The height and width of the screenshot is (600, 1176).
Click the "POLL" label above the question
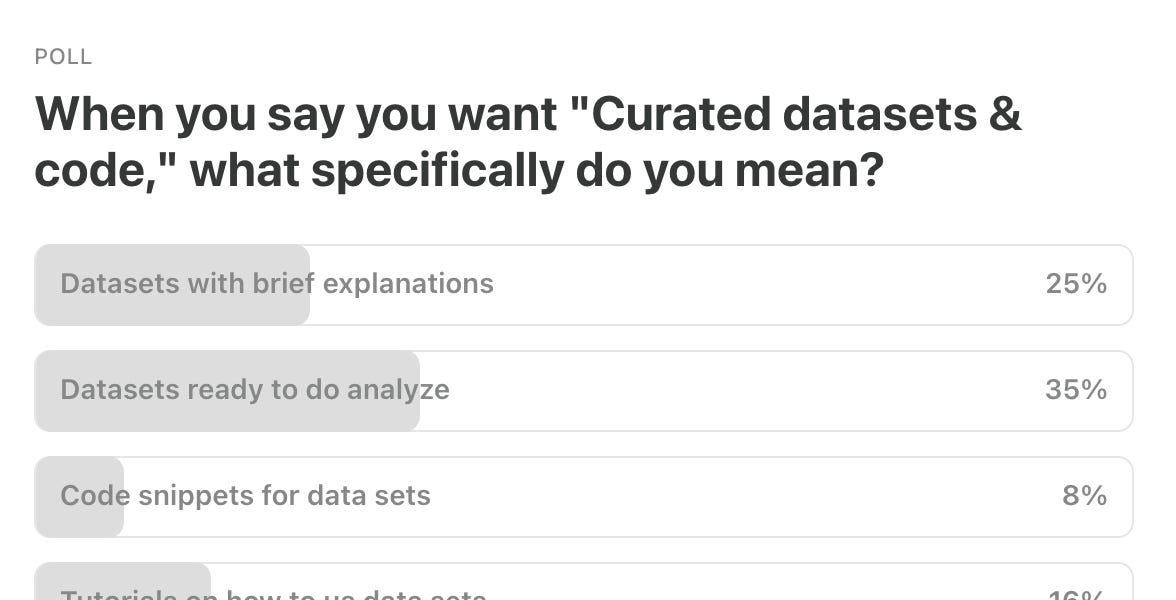[62, 57]
